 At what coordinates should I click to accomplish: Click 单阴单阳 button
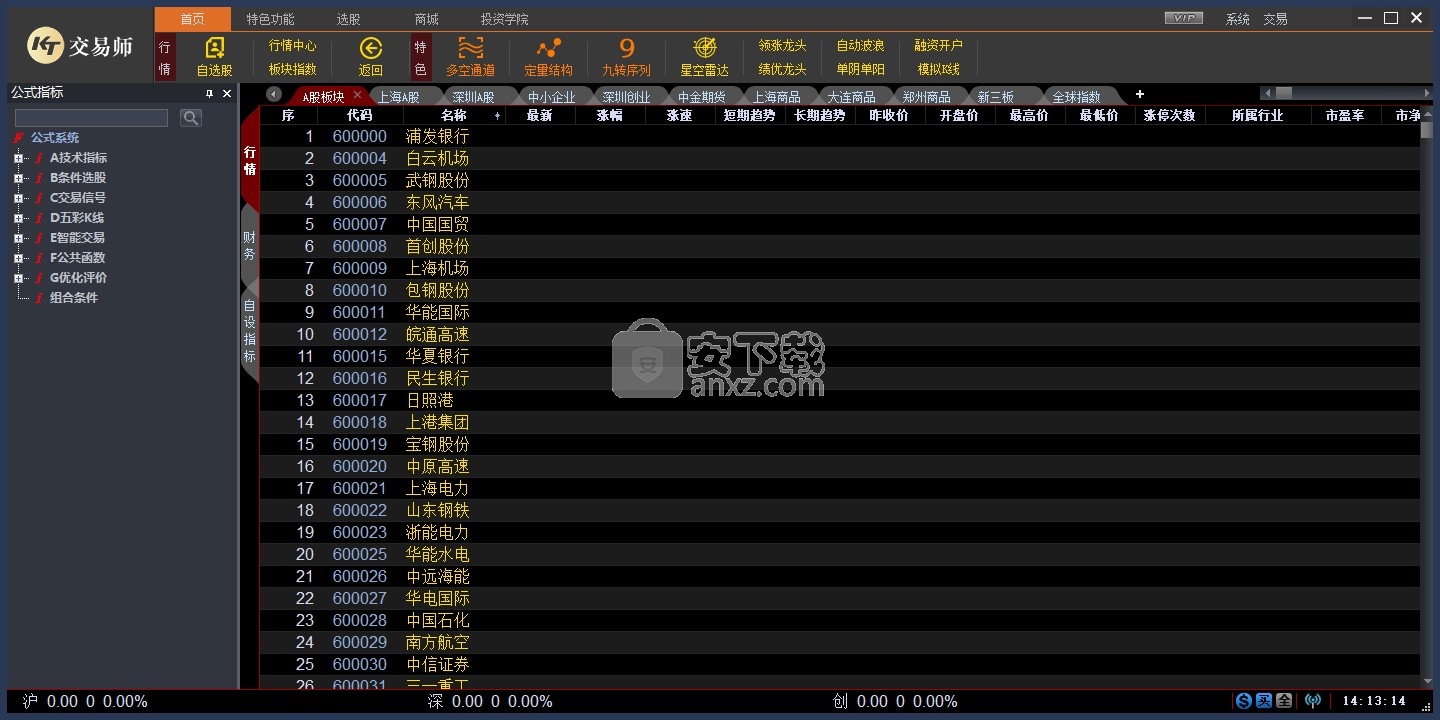(x=860, y=69)
